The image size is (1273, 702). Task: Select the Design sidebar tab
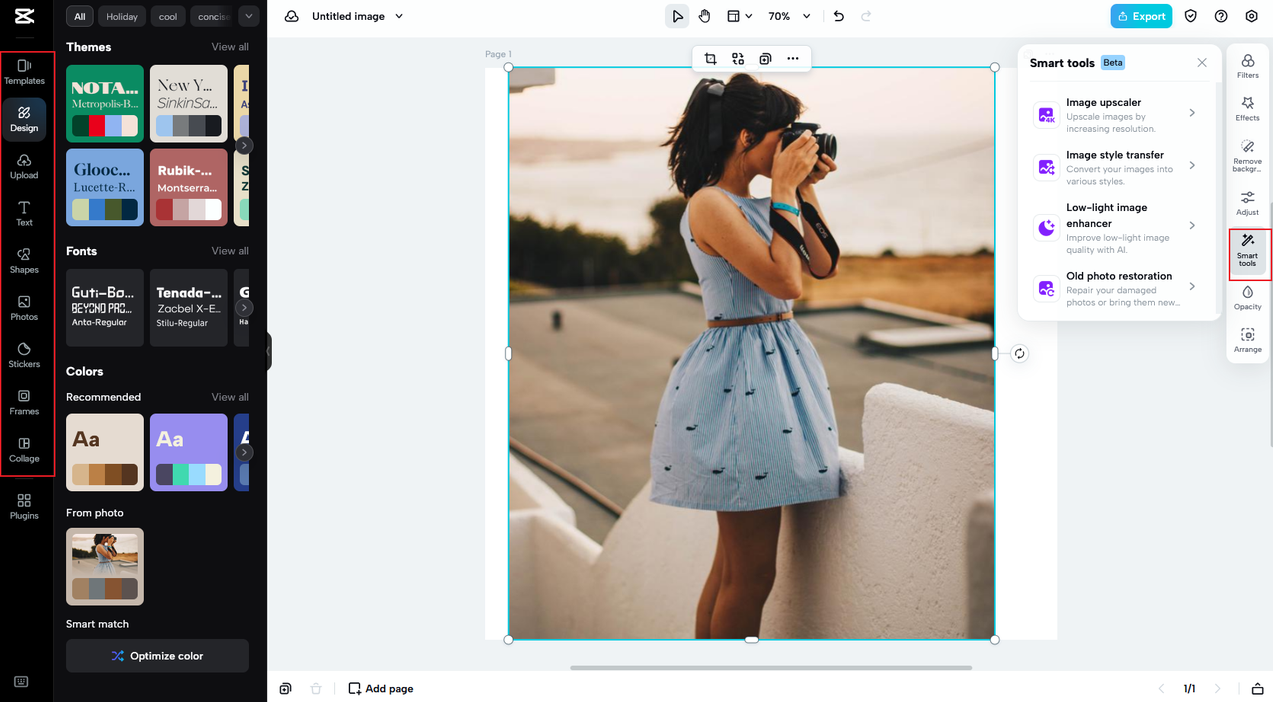pyautogui.click(x=24, y=119)
